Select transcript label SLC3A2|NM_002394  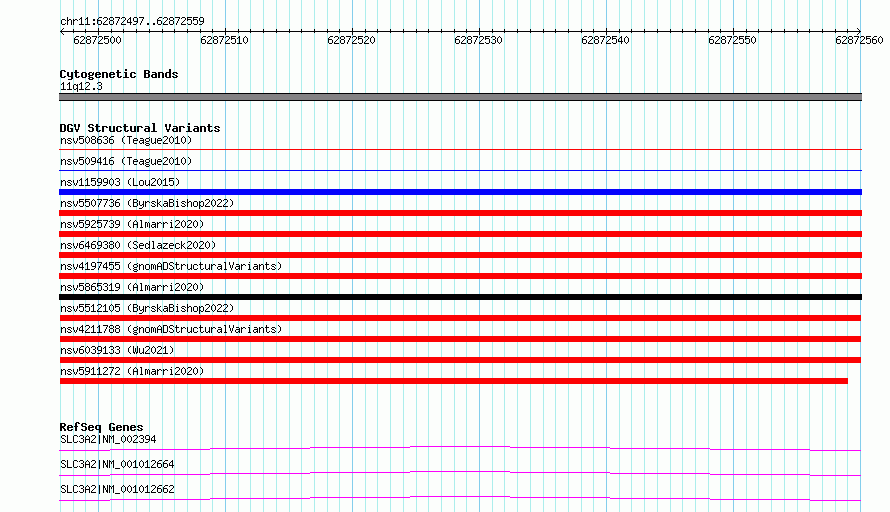(x=108, y=439)
